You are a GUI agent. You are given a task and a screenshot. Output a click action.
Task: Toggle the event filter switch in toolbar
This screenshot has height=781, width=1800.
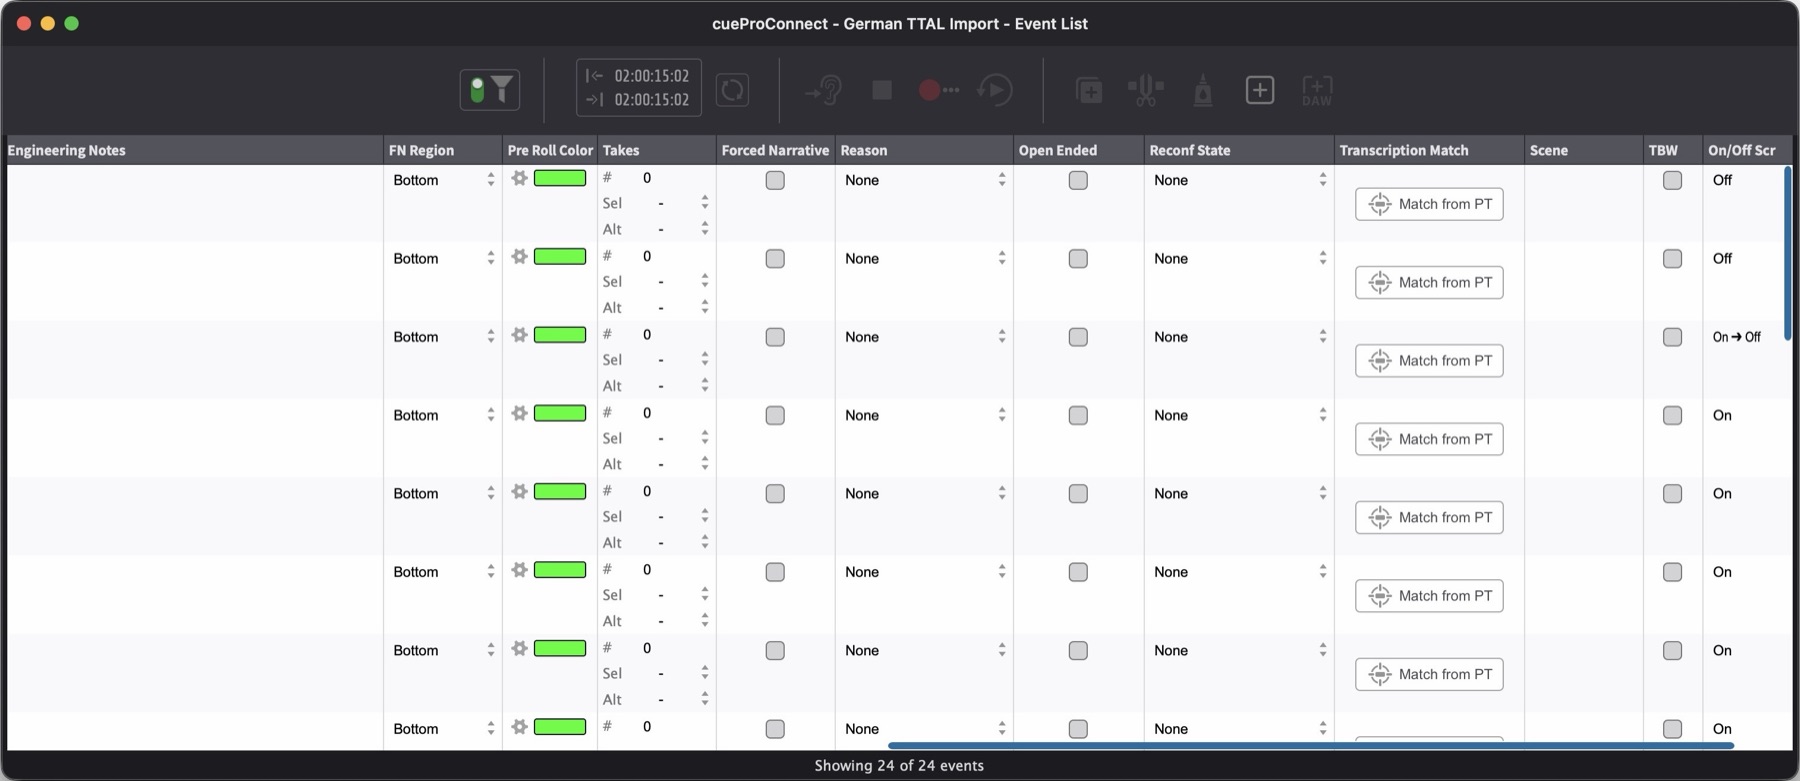(489, 90)
